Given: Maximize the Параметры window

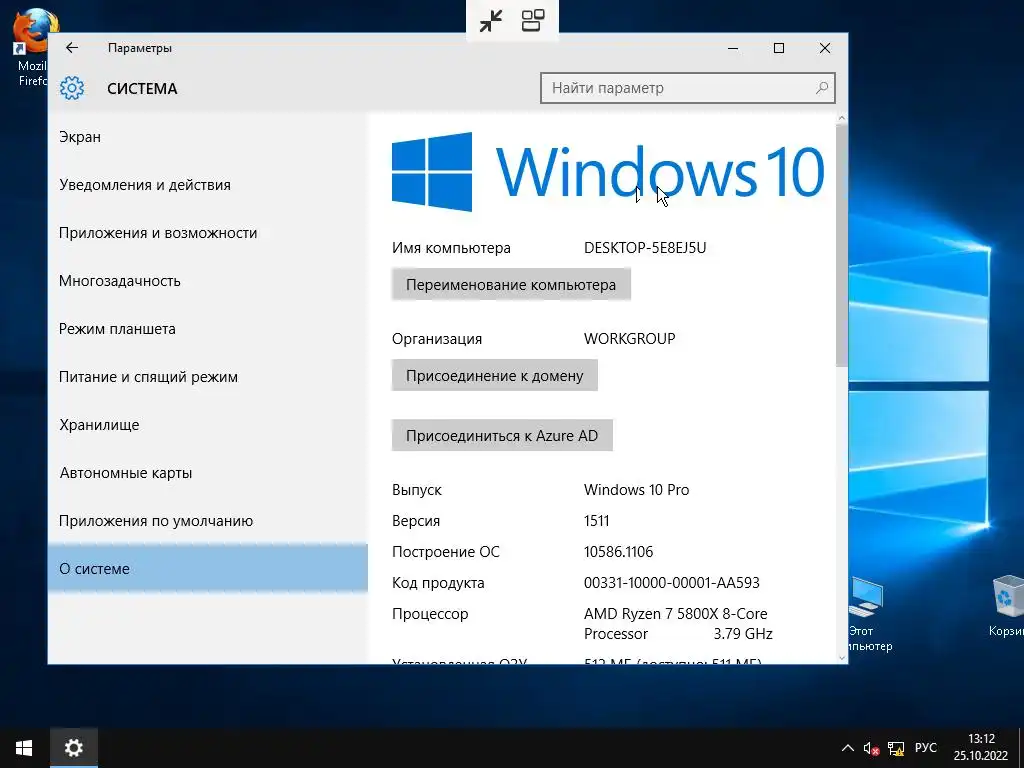Looking at the screenshot, I should click(778, 48).
